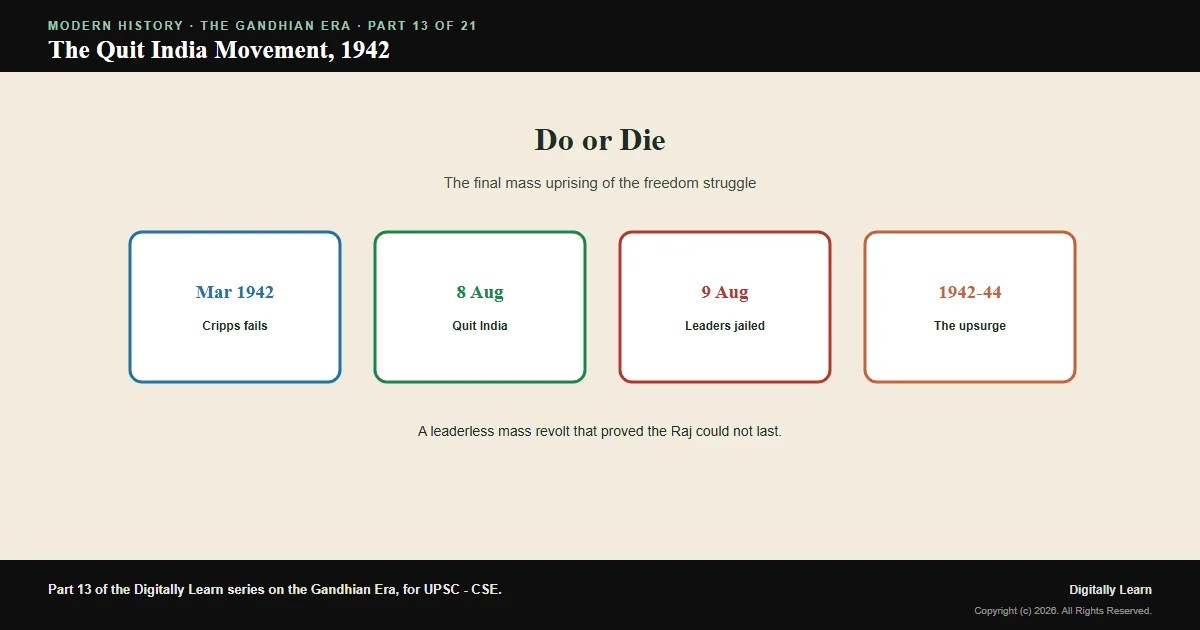
Task: Click the "Cripps fails" label
Action: pos(235,326)
